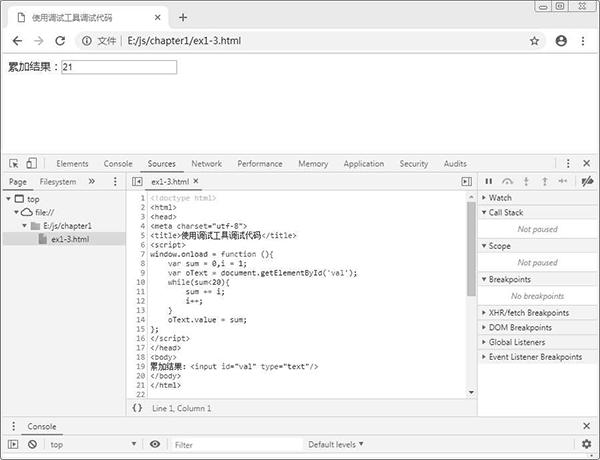Open the Network tab
This screenshot has height=460, width=600.
click(x=207, y=164)
